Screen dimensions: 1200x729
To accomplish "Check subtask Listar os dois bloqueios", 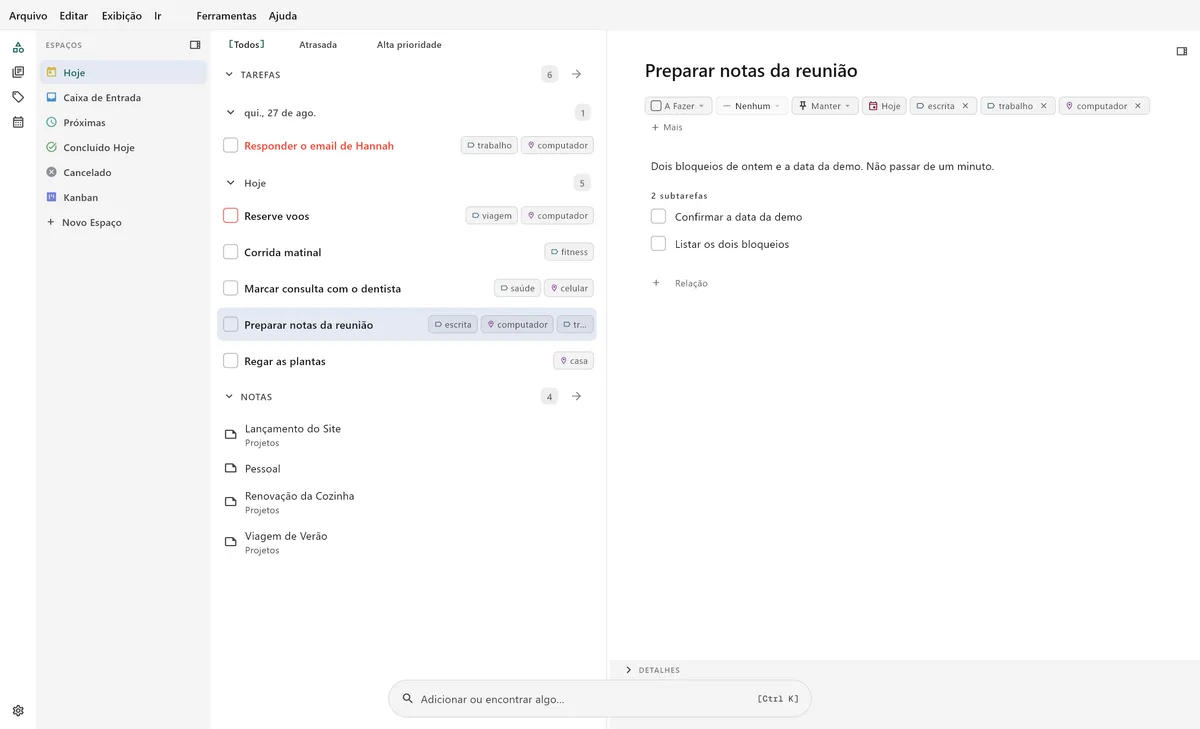I will pyautogui.click(x=658, y=244).
